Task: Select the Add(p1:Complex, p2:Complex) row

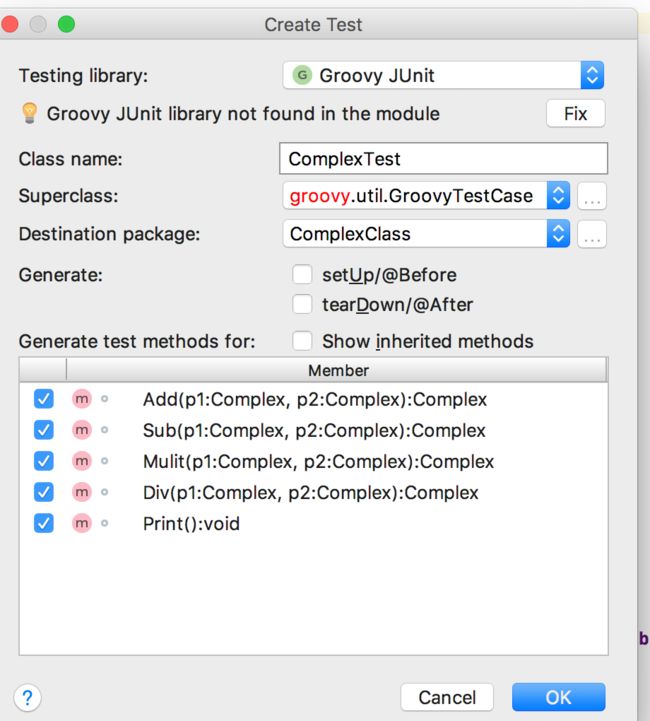Action: (314, 399)
